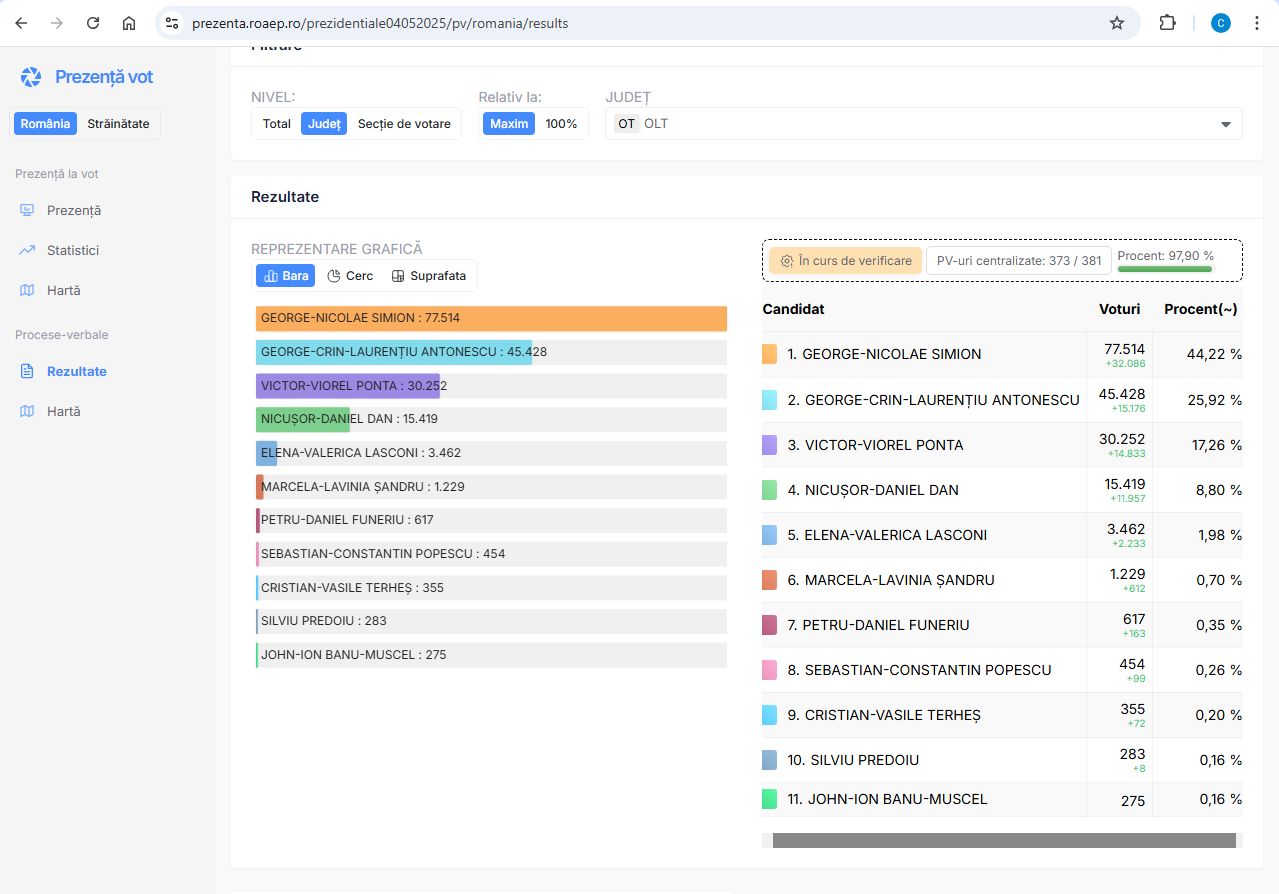Viewport: 1279px width, 894px height.
Task: Show results as Bara chart
Action: [285, 276]
